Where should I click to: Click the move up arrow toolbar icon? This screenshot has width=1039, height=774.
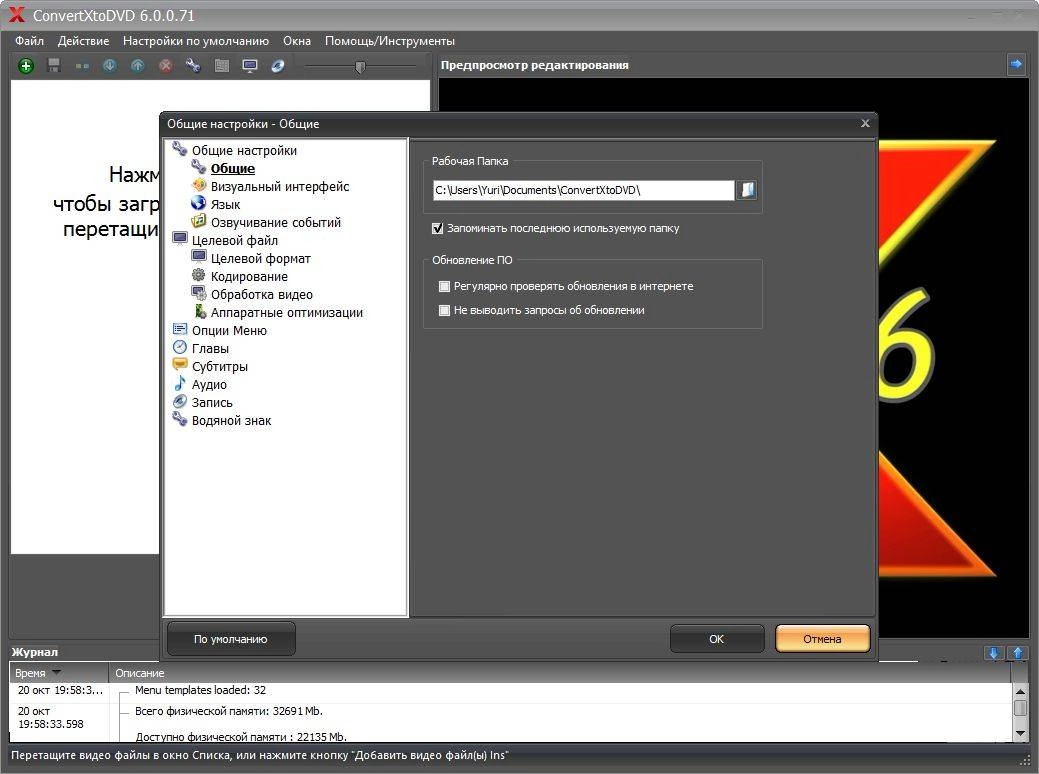coord(138,65)
